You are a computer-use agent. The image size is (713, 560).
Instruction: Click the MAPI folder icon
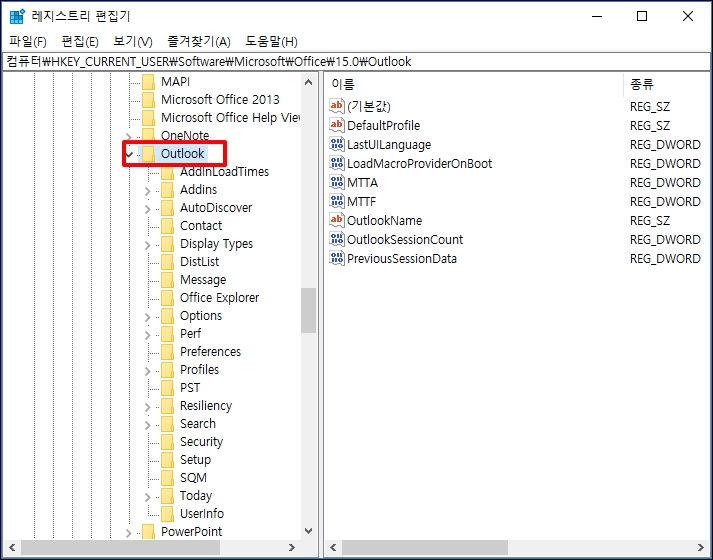[x=148, y=82]
